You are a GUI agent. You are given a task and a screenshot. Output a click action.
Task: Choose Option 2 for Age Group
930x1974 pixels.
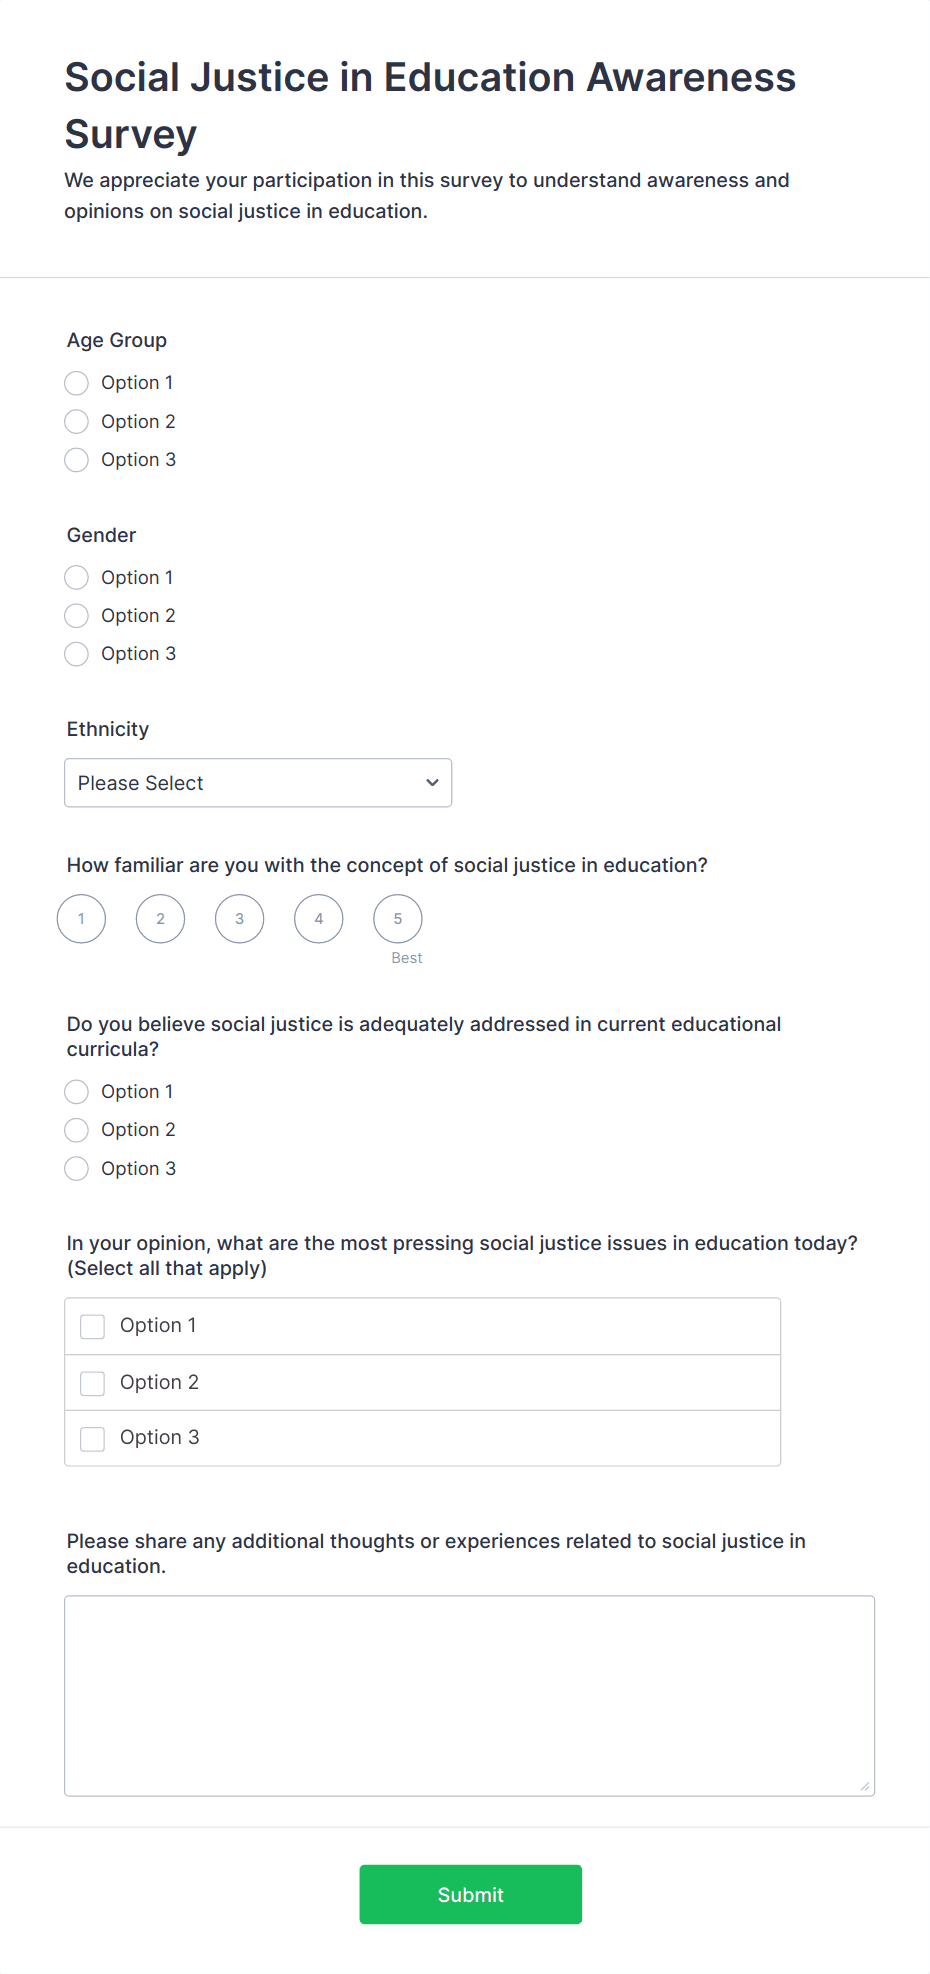point(77,422)
